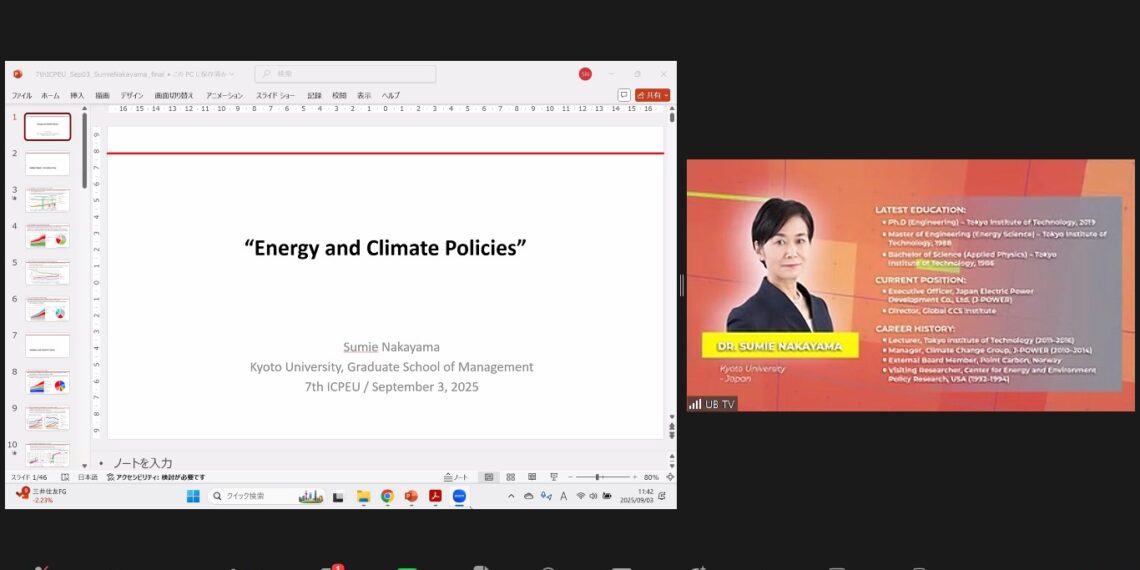The width and height of the screenshot is (1140, 570).
Task: Click the PowerPoint search box
Action: point(345,74)
